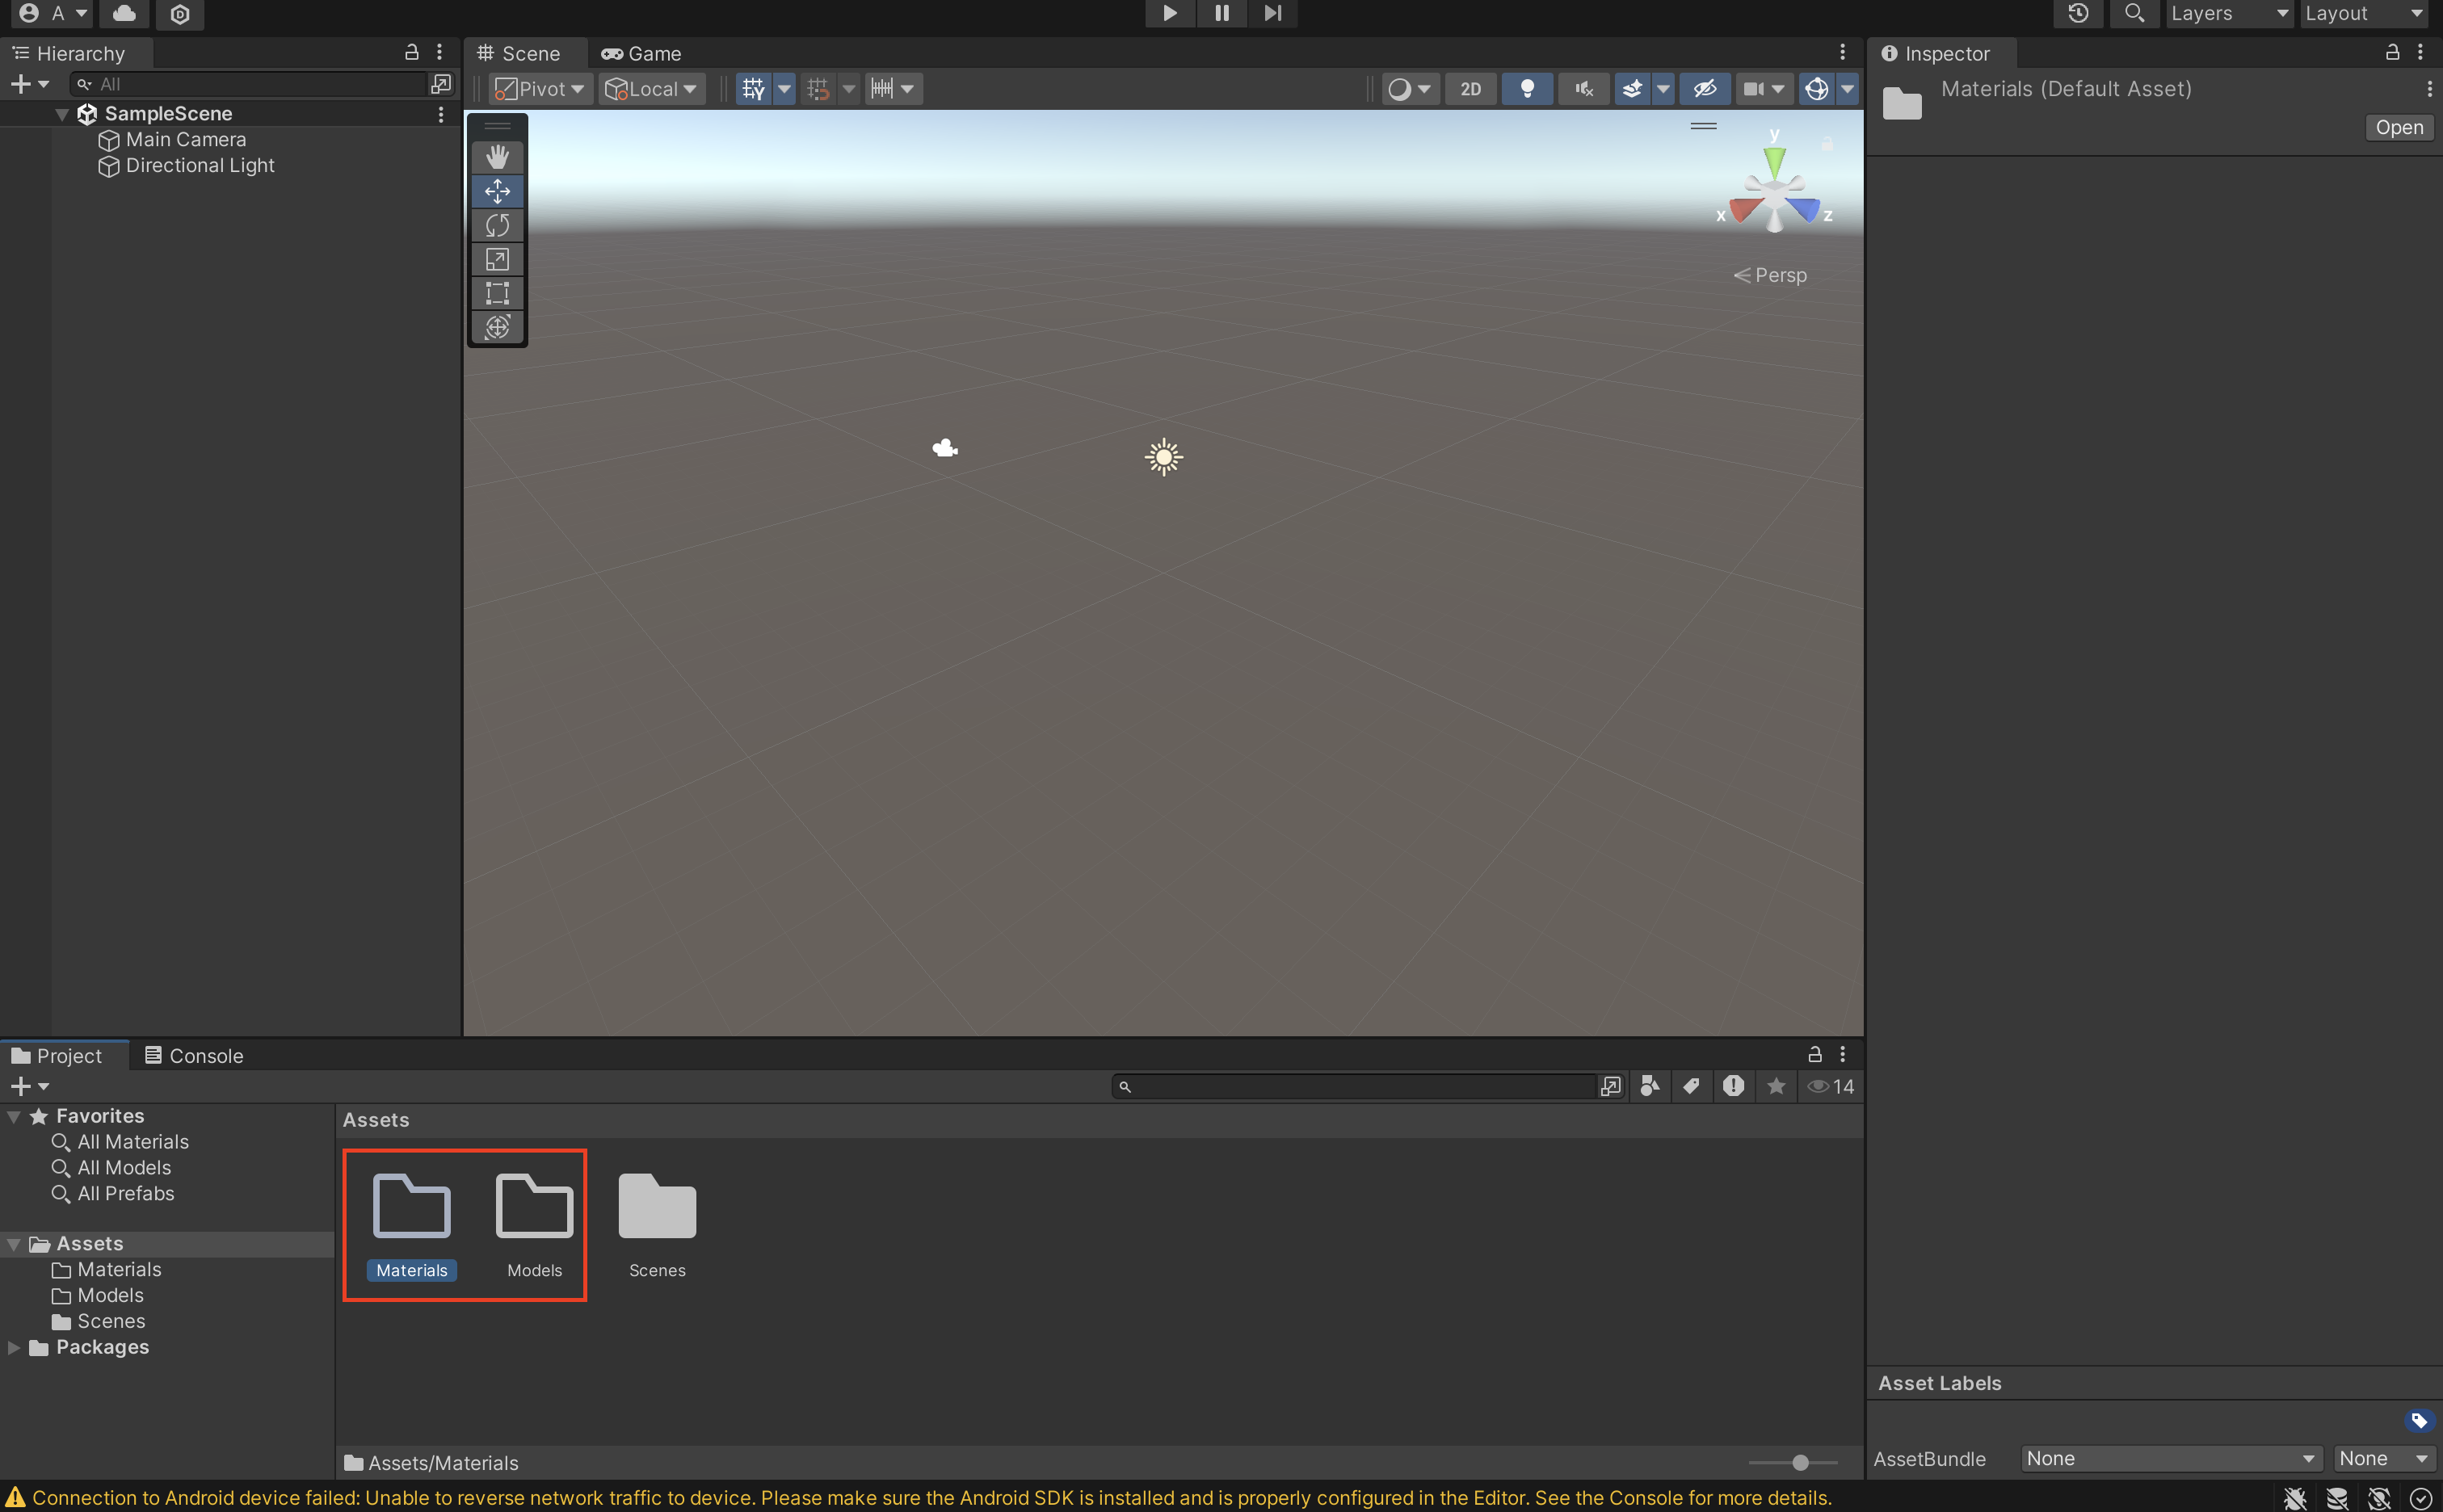Open the Layers dropdown
2443x1512 pixels.
2228,13
